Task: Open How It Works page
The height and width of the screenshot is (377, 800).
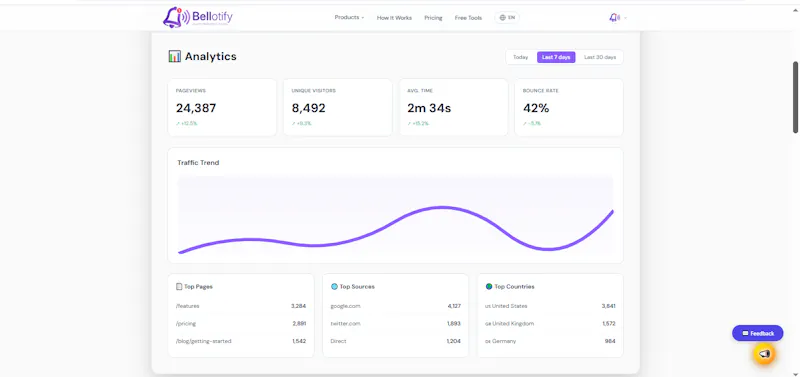Action: (394, 18)
